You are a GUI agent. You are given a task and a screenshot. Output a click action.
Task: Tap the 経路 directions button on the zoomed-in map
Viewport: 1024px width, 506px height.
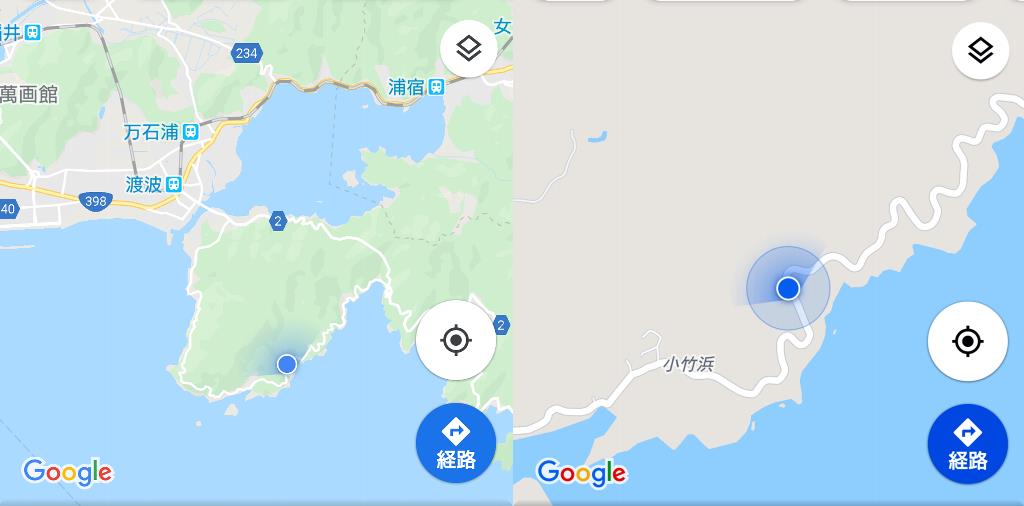[x=968, y=445]
